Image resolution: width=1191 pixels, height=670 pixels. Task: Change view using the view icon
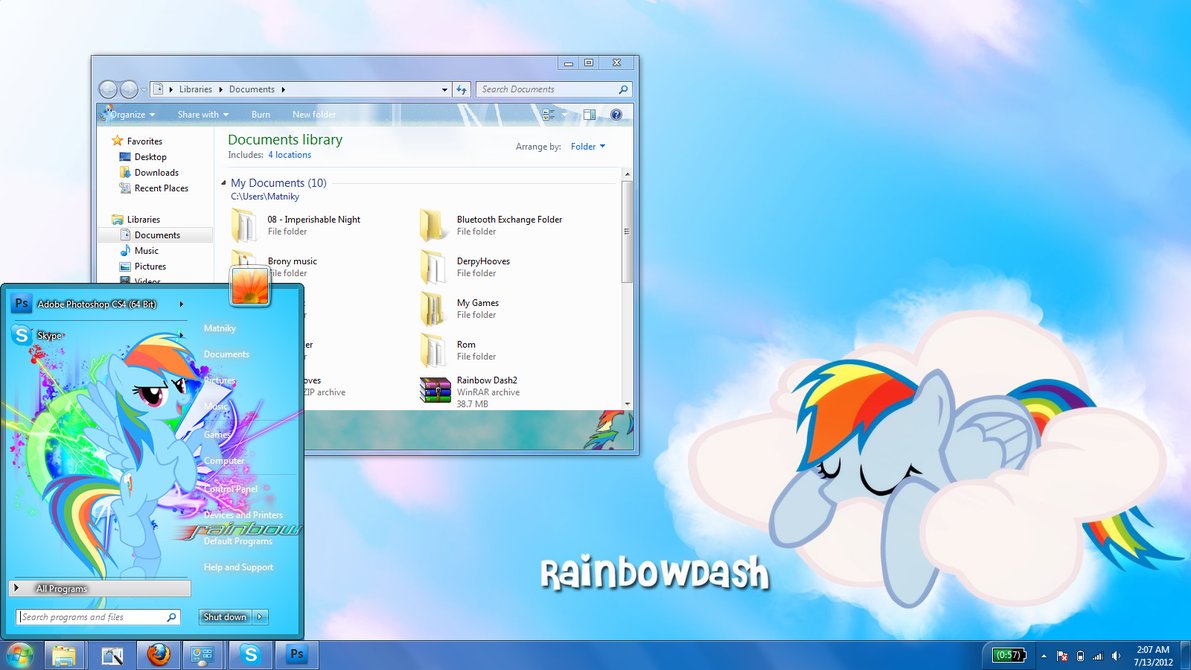click(548, 115)
